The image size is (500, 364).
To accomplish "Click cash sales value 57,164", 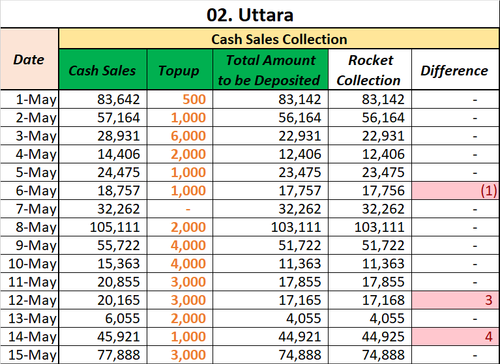I will pyautogui.click(x=103, y=118).
